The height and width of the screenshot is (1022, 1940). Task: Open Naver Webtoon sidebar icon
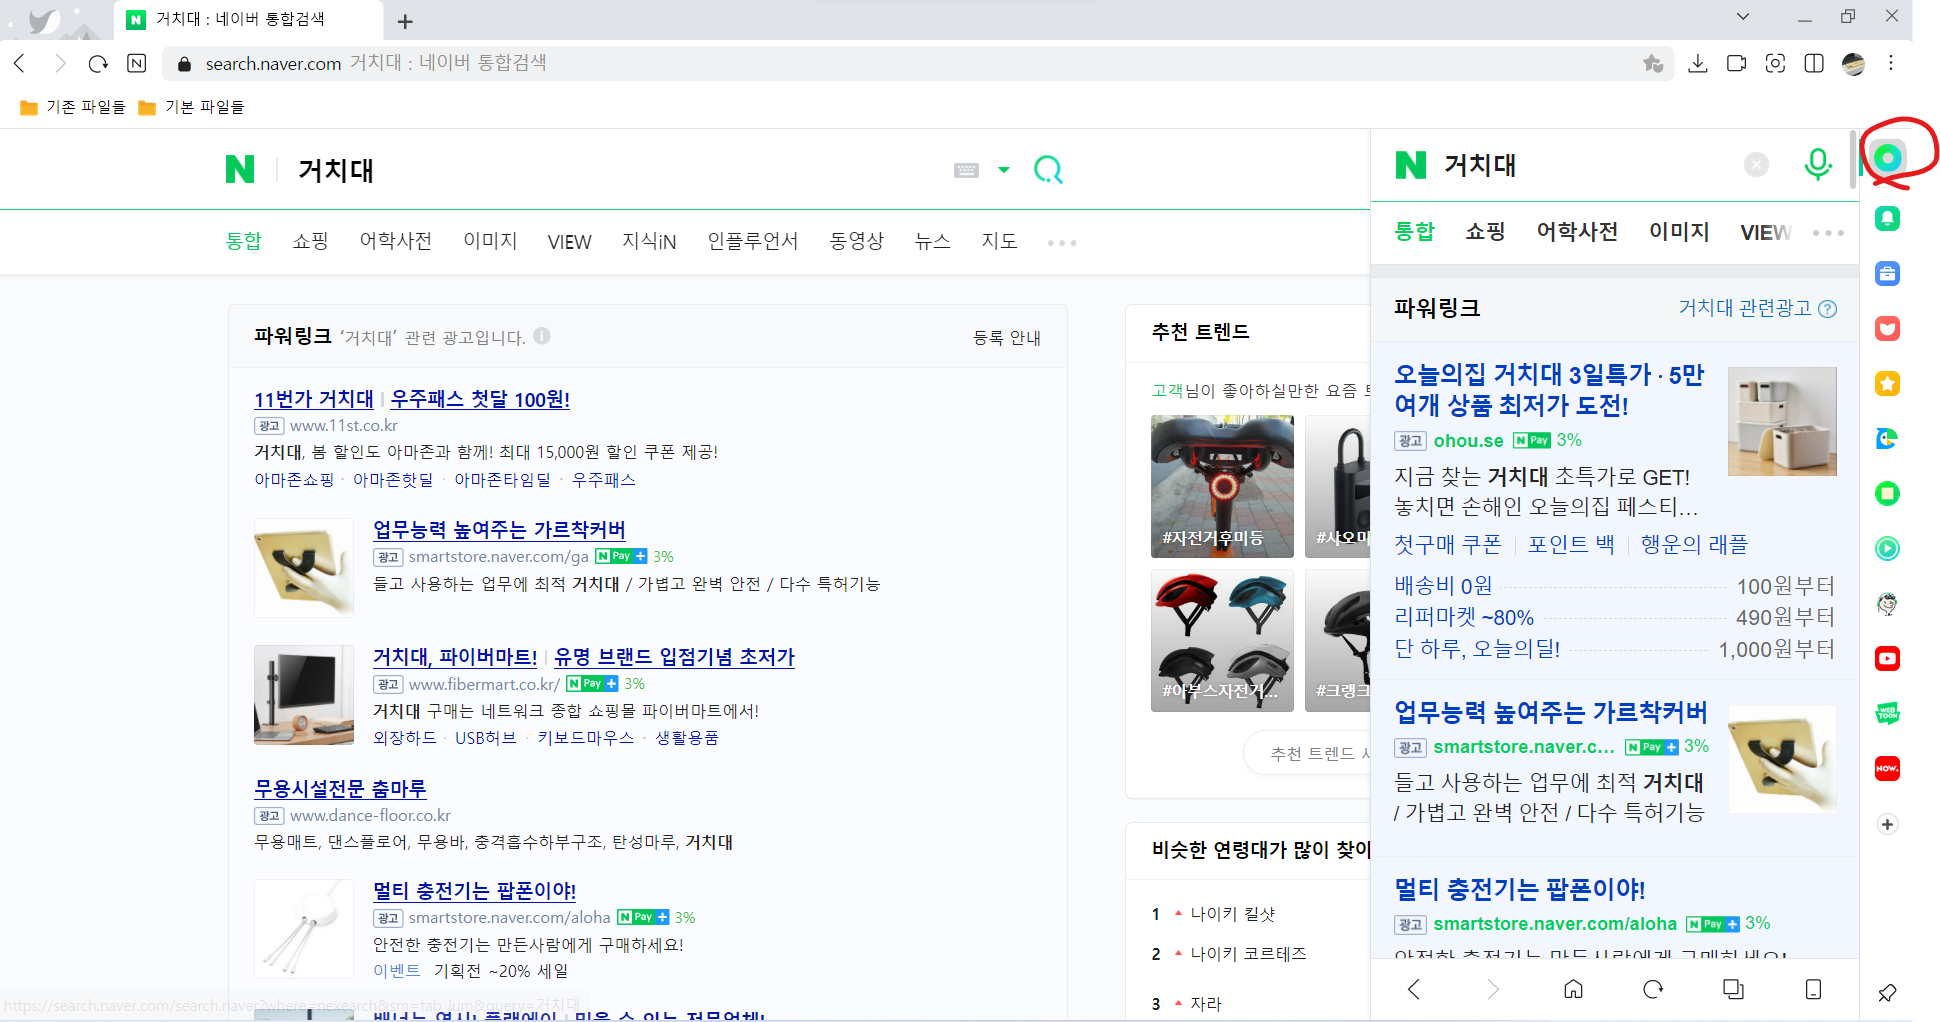[1887, 713]
